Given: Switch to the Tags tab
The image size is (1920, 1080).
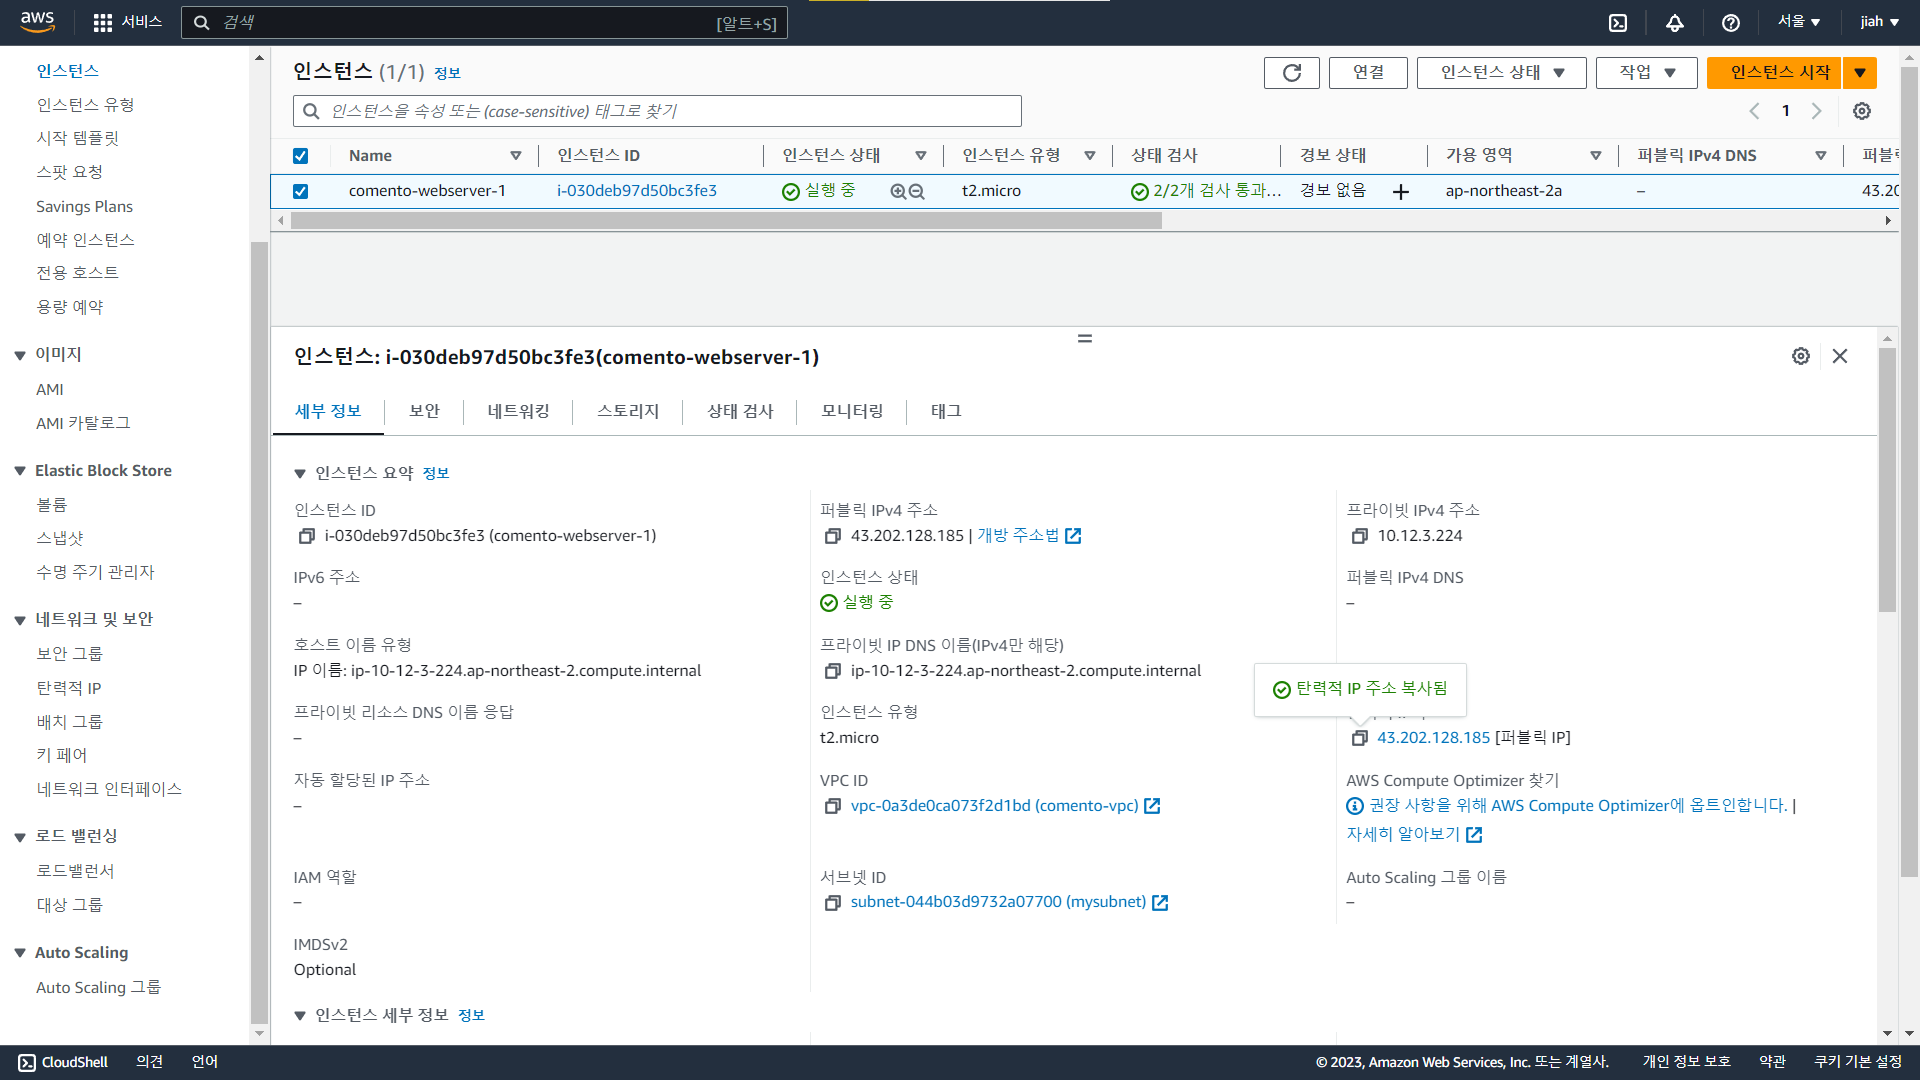Looking at the screenshot, I should pos(946,411).
